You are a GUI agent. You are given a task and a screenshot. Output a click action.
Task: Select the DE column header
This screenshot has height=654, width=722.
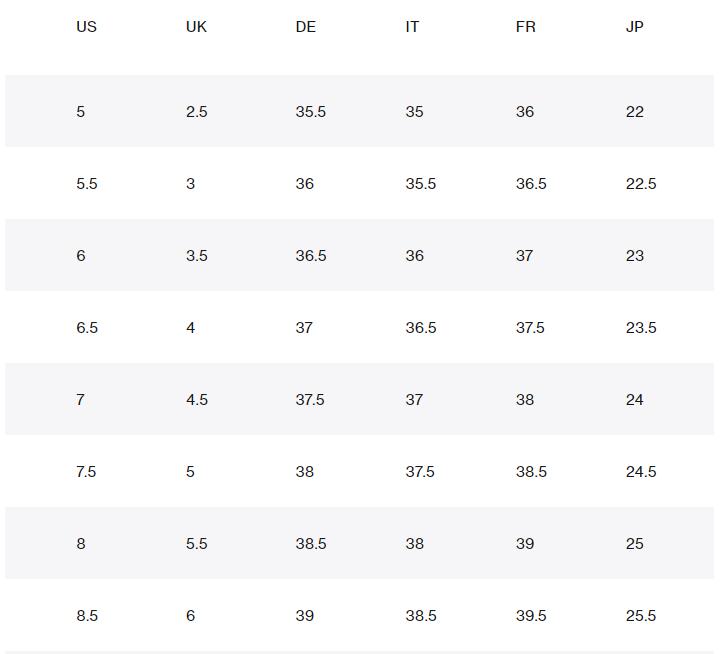[306, 27]
